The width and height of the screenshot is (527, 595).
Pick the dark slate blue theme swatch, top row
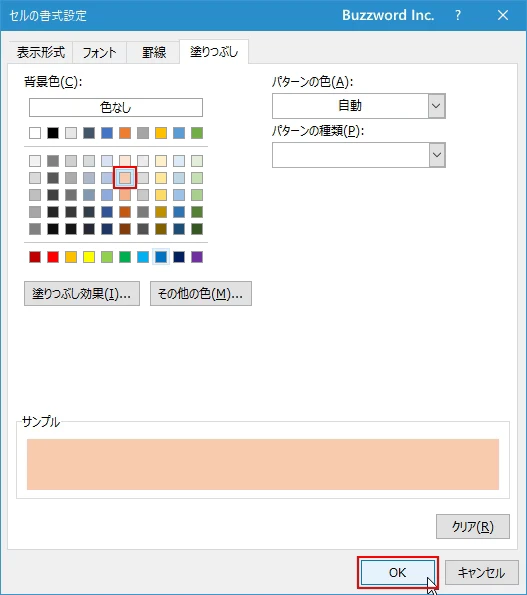(x=89, y=133)
